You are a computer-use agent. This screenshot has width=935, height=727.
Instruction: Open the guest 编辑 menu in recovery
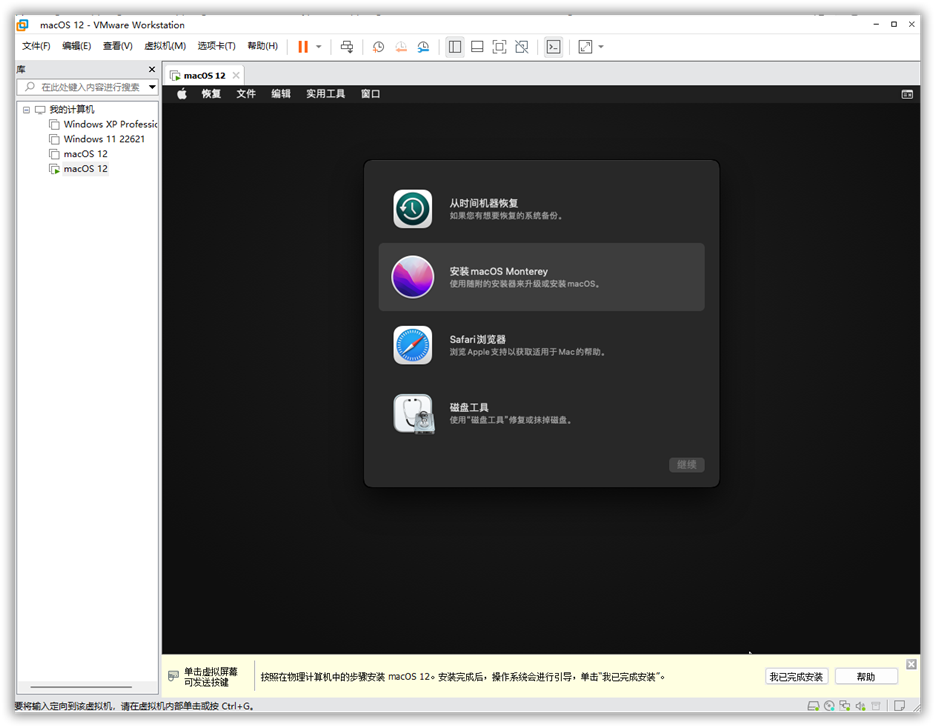[x=281, y=94]
